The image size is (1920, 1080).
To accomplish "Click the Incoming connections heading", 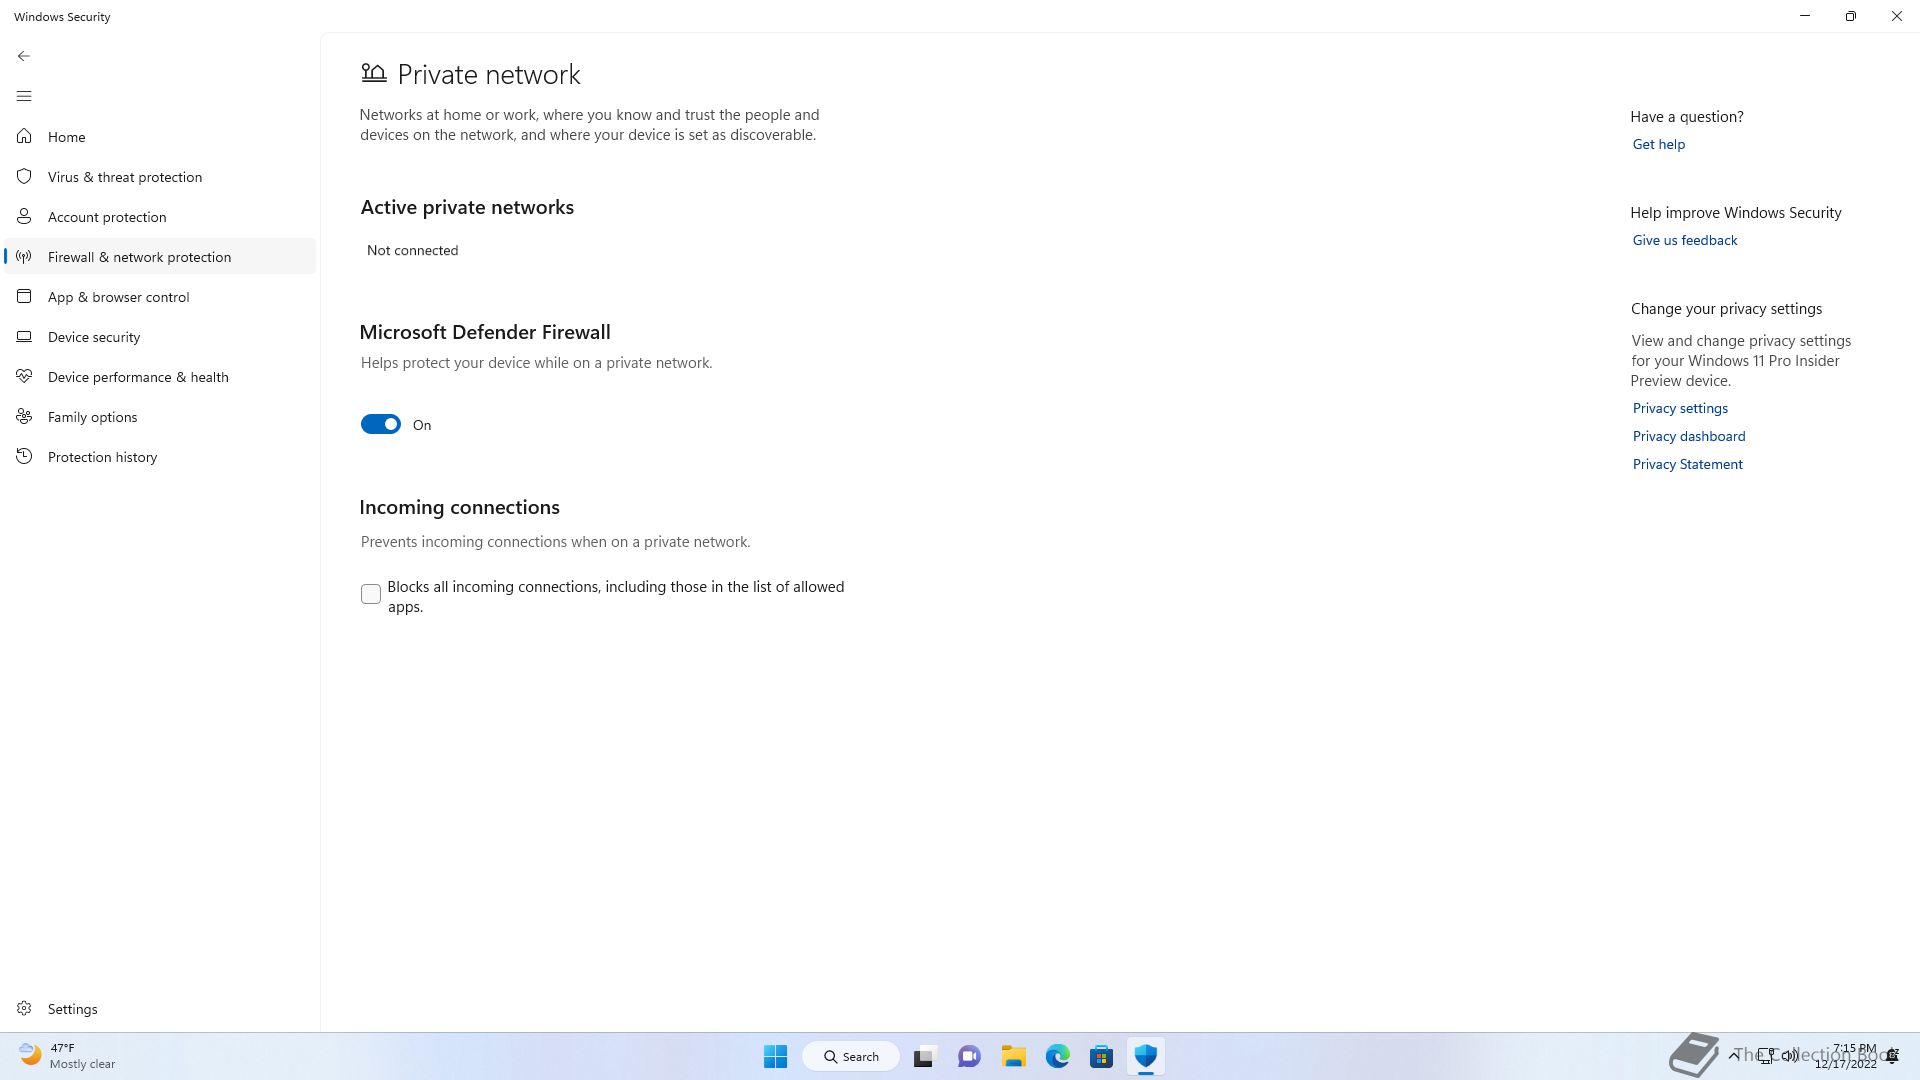I will point(459,507).
